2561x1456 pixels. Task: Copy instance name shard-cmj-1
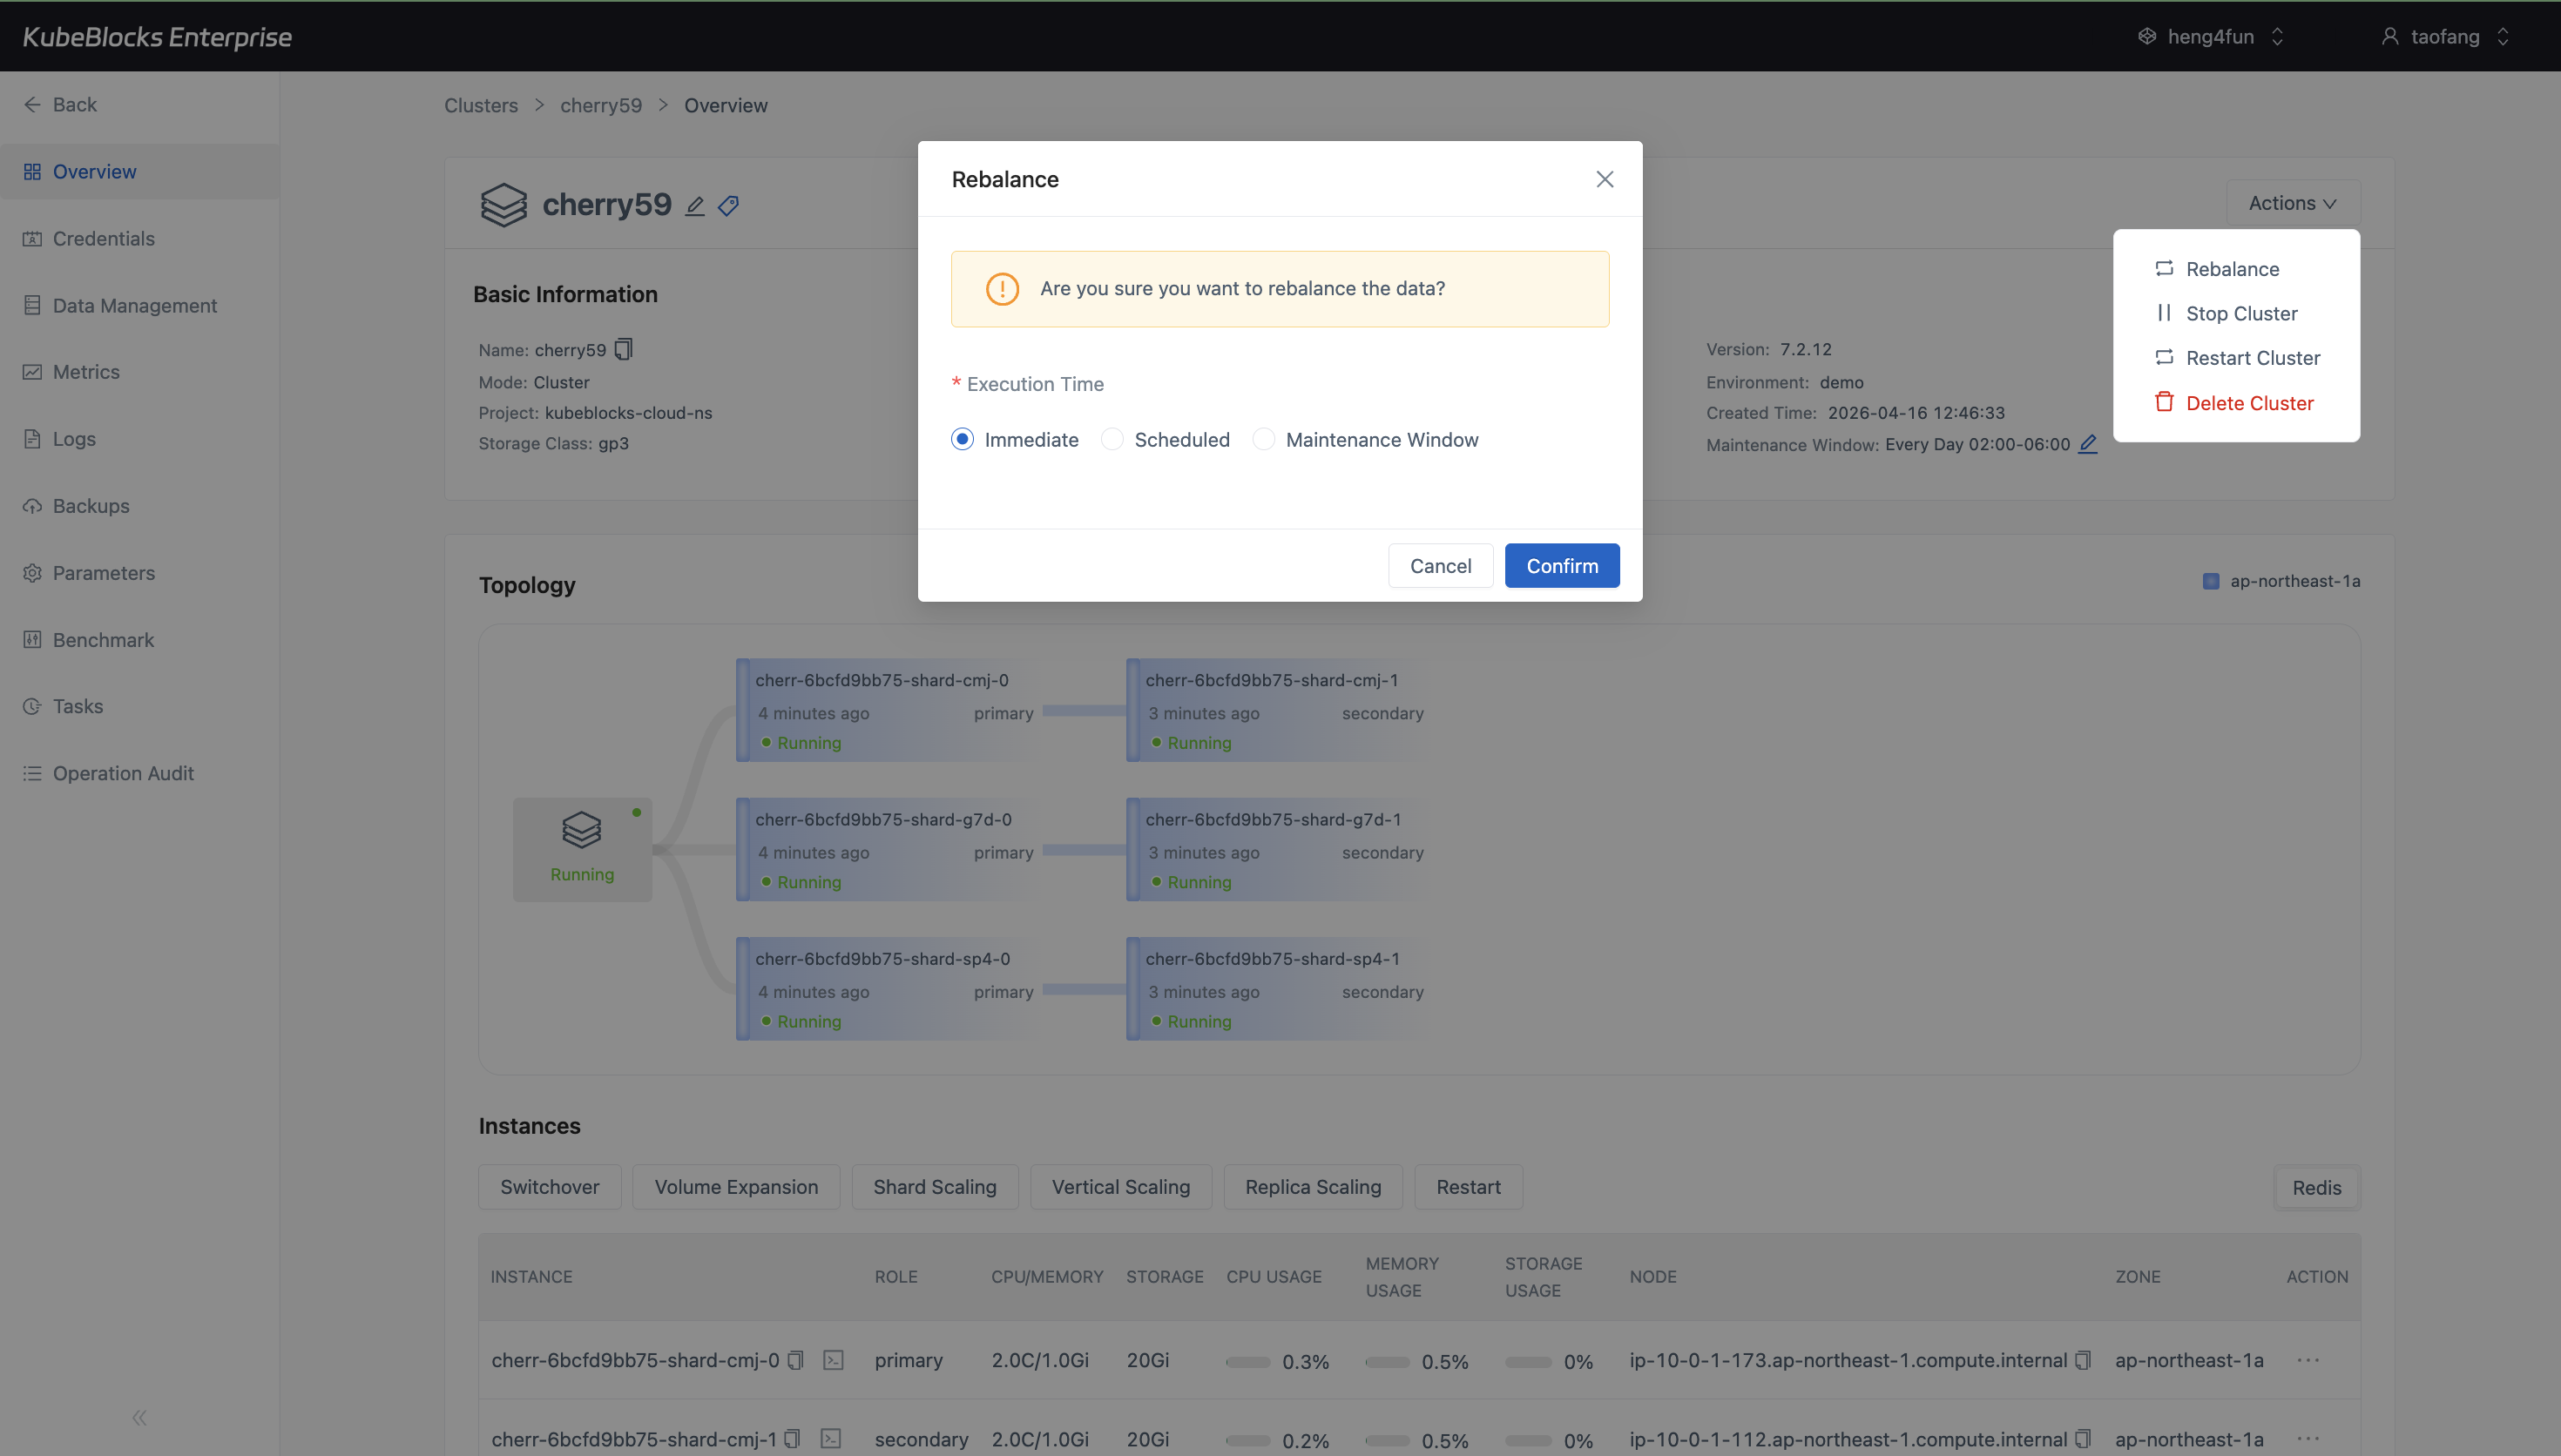[x=793, y=1439]
